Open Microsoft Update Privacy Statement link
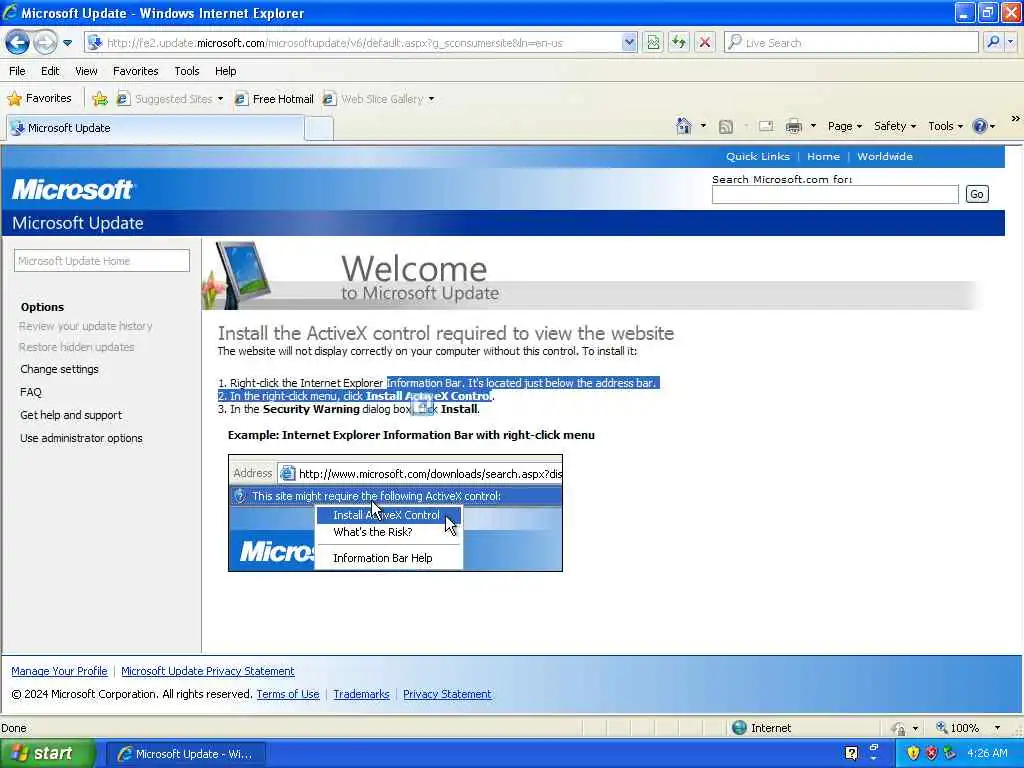The image size is (1024, 768). (208, 671)
